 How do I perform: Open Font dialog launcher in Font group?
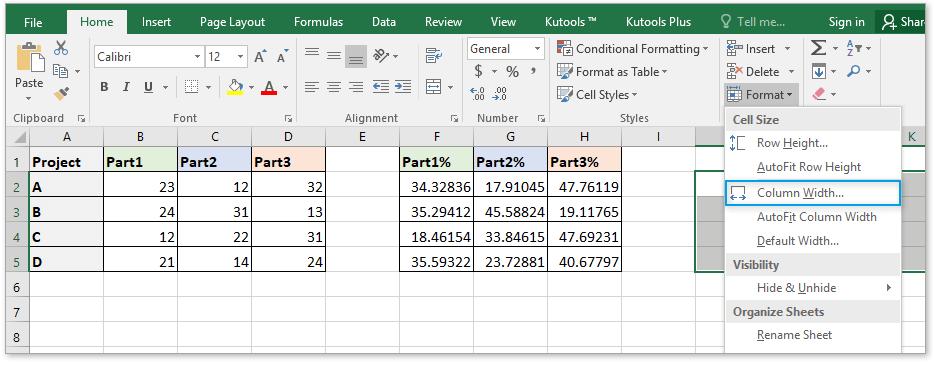(288, 118)
